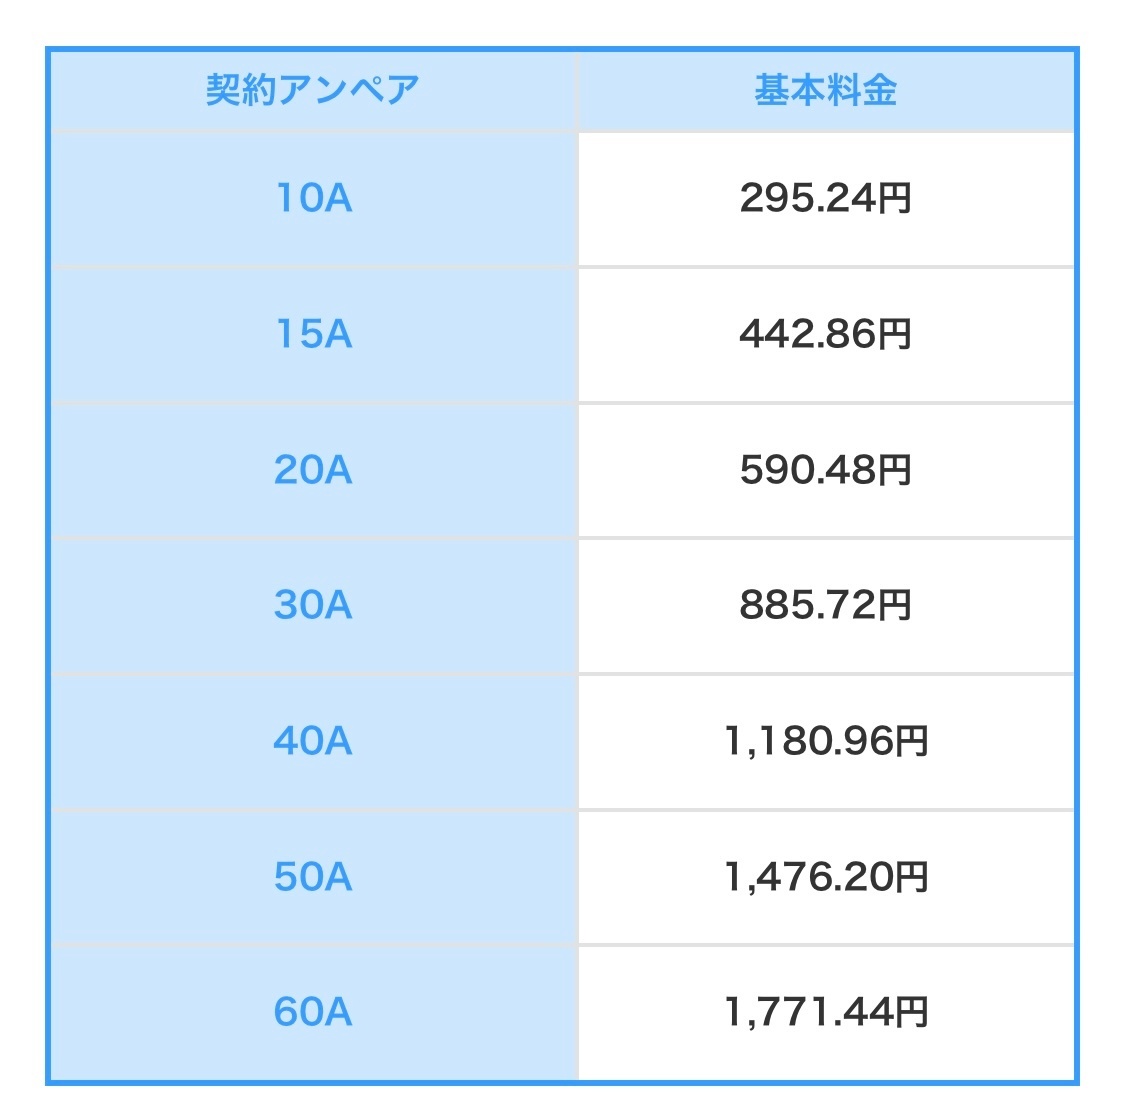The image size is (1125, 1114).
Task: Click the 885.72円 price cell
Action: (x=825, y=605)
